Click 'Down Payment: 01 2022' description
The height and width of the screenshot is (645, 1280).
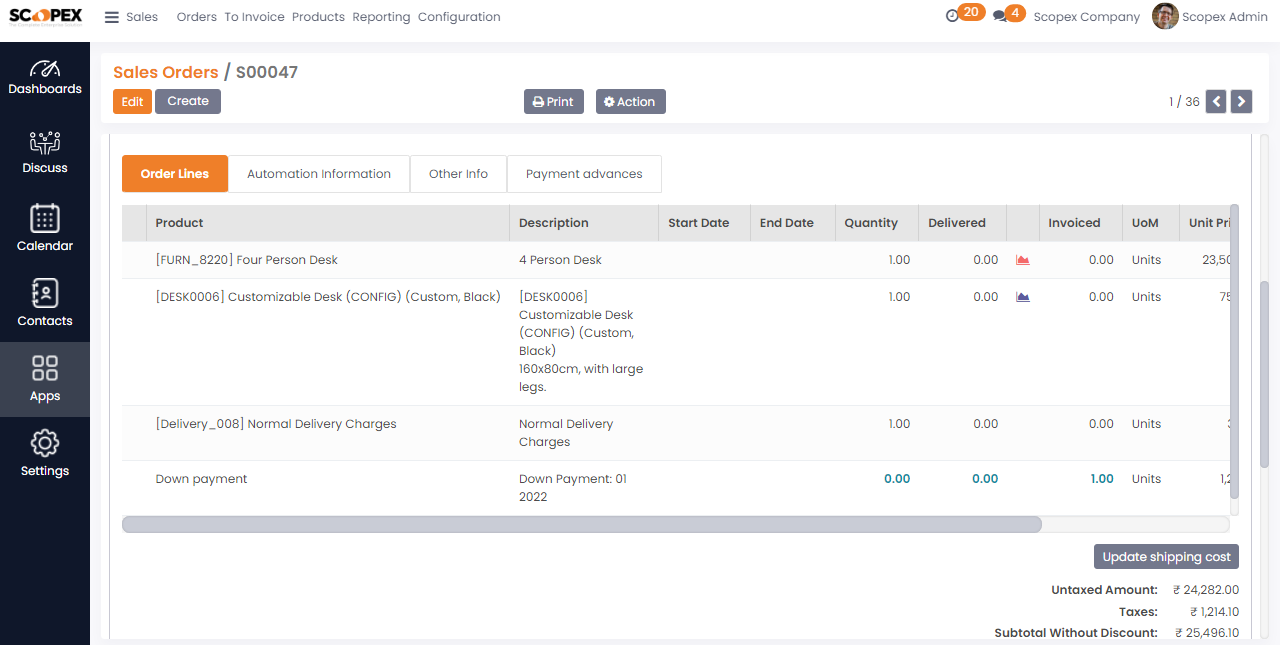[573, 488]
